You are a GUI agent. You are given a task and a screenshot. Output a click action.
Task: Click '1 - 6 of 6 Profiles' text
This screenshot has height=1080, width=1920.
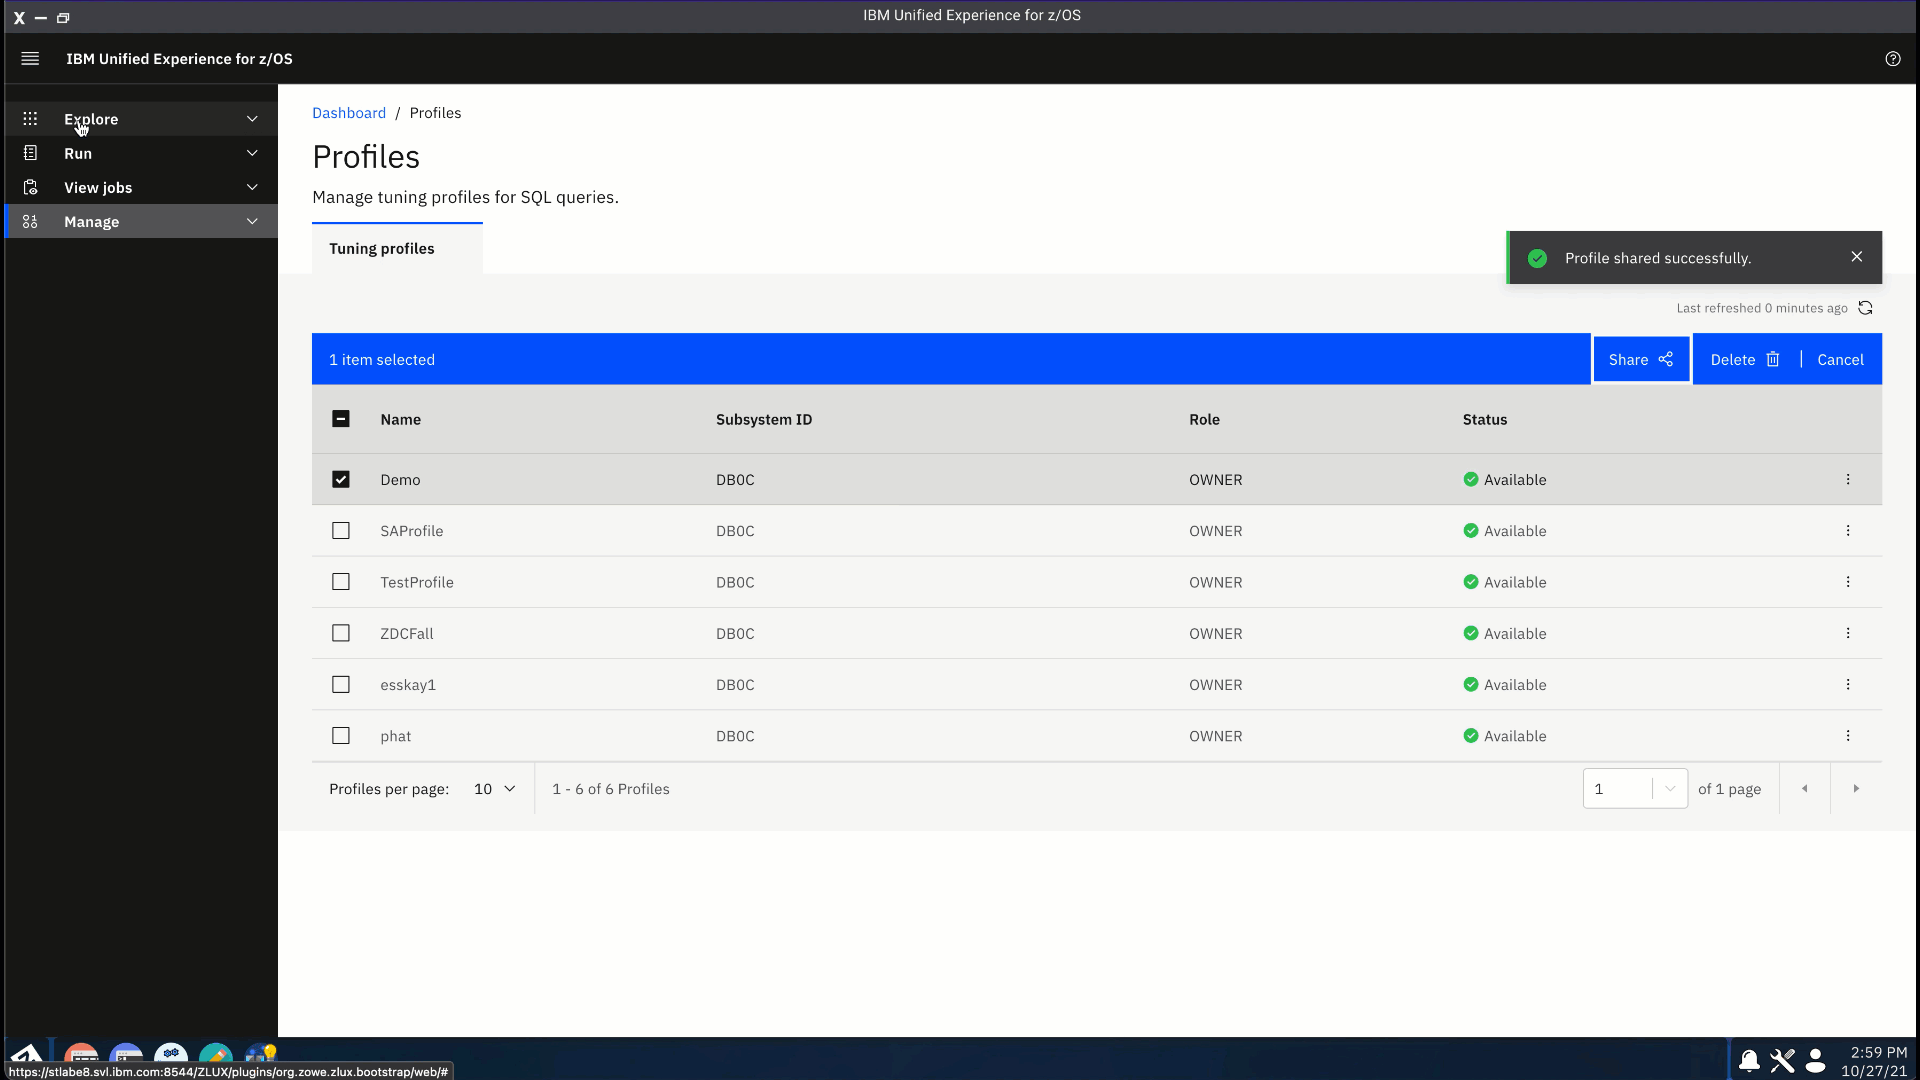coord(611,789)
